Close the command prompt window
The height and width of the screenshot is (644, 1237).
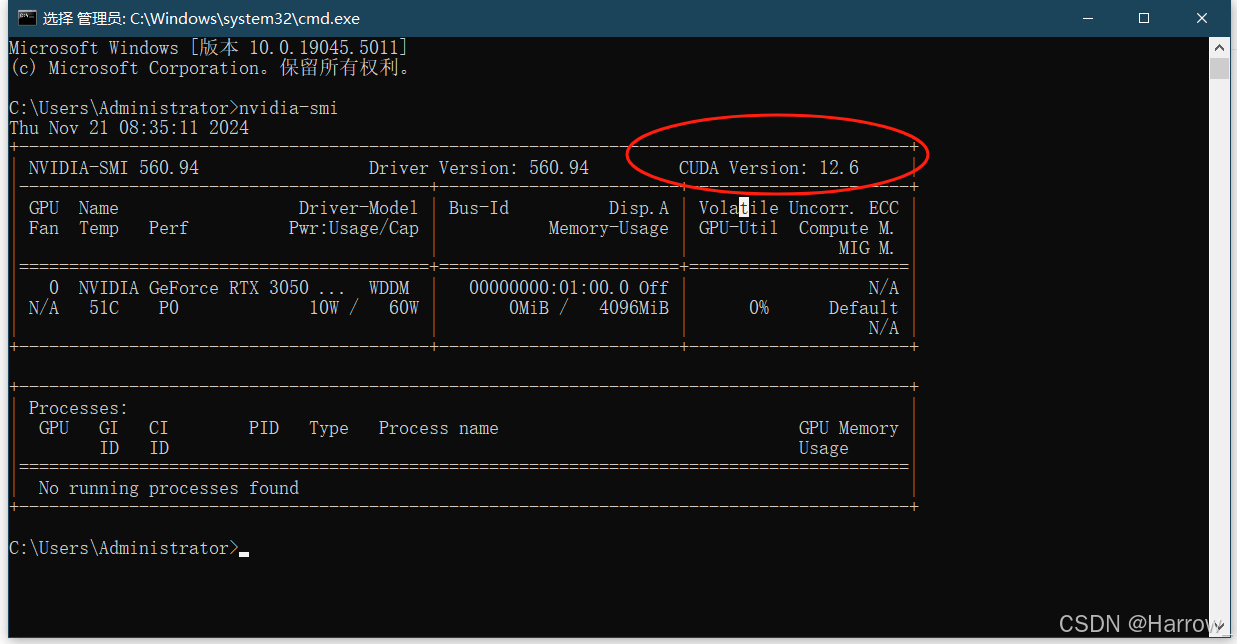coord(1202,18)
